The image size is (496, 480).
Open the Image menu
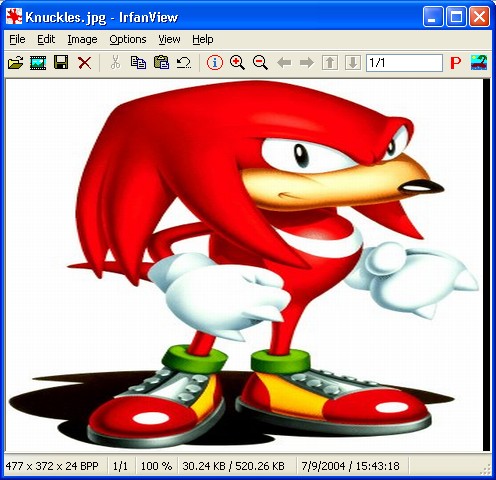click(82, 39)
